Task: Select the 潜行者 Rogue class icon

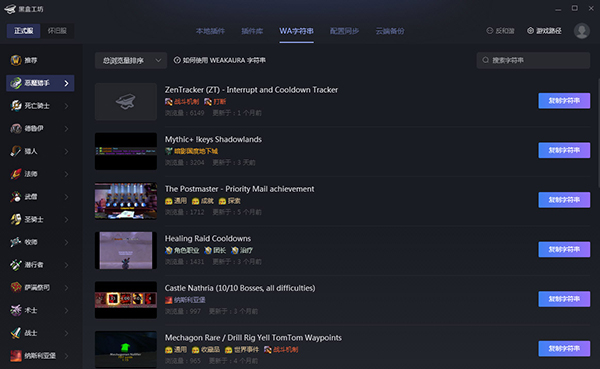Action: [16, 265]
